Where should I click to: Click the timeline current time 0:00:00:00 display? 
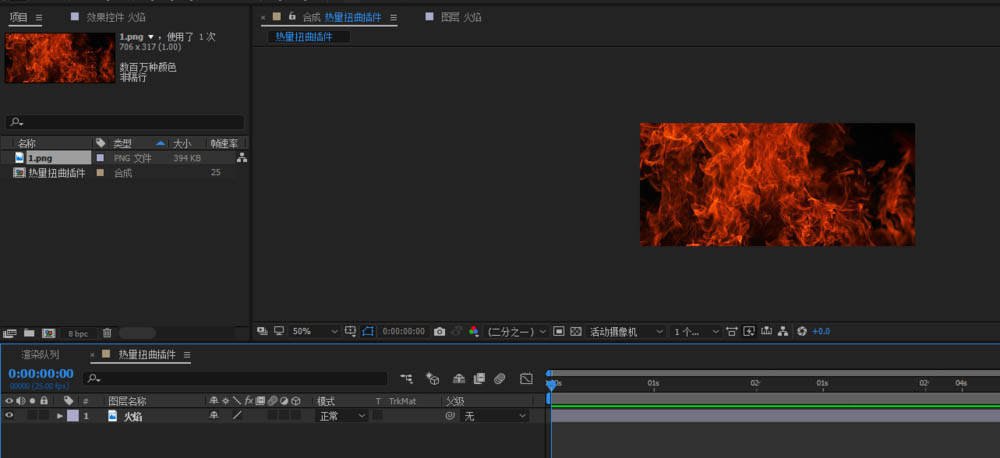pyautogui.click(x=41, y=374)
